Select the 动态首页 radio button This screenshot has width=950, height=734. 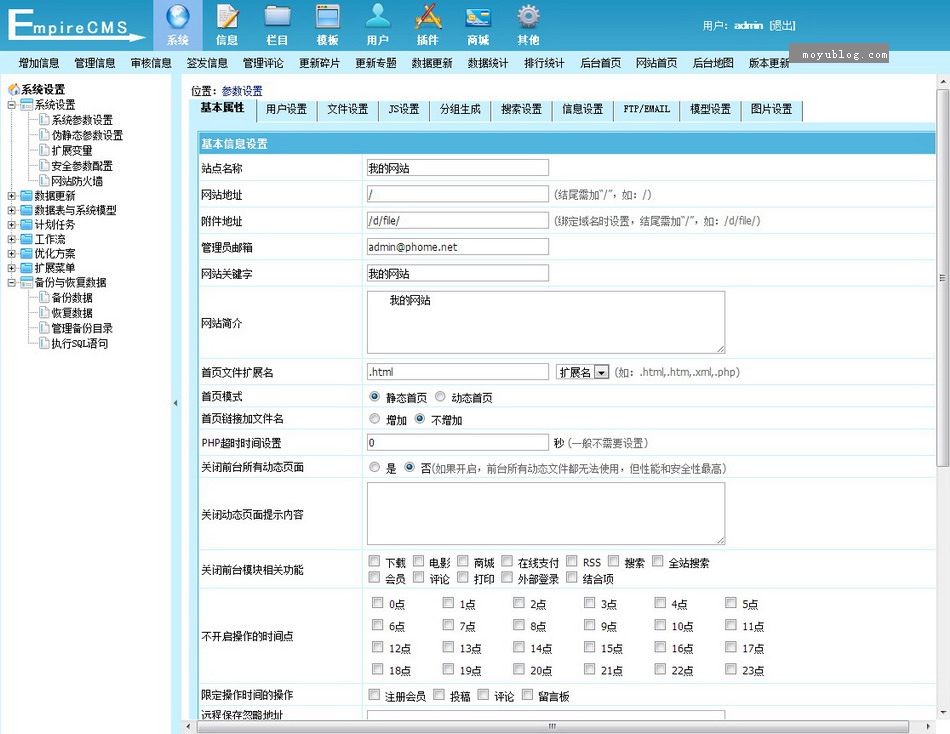point(440,397)
